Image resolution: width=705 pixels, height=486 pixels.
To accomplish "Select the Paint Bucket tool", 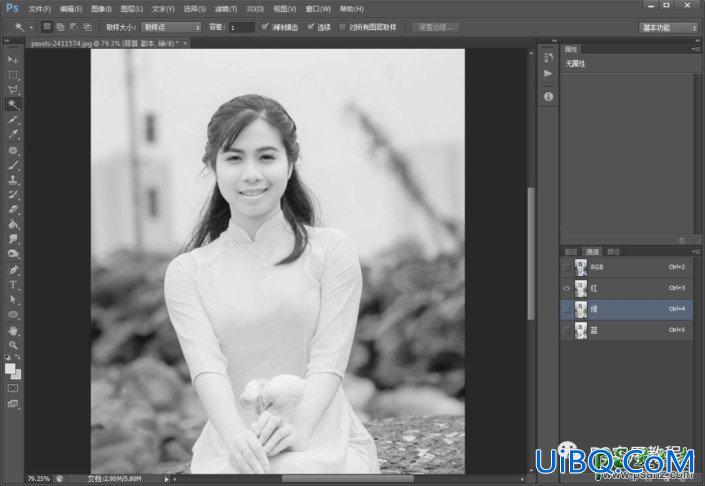I will pyautogui.click(x=13, y=224).
